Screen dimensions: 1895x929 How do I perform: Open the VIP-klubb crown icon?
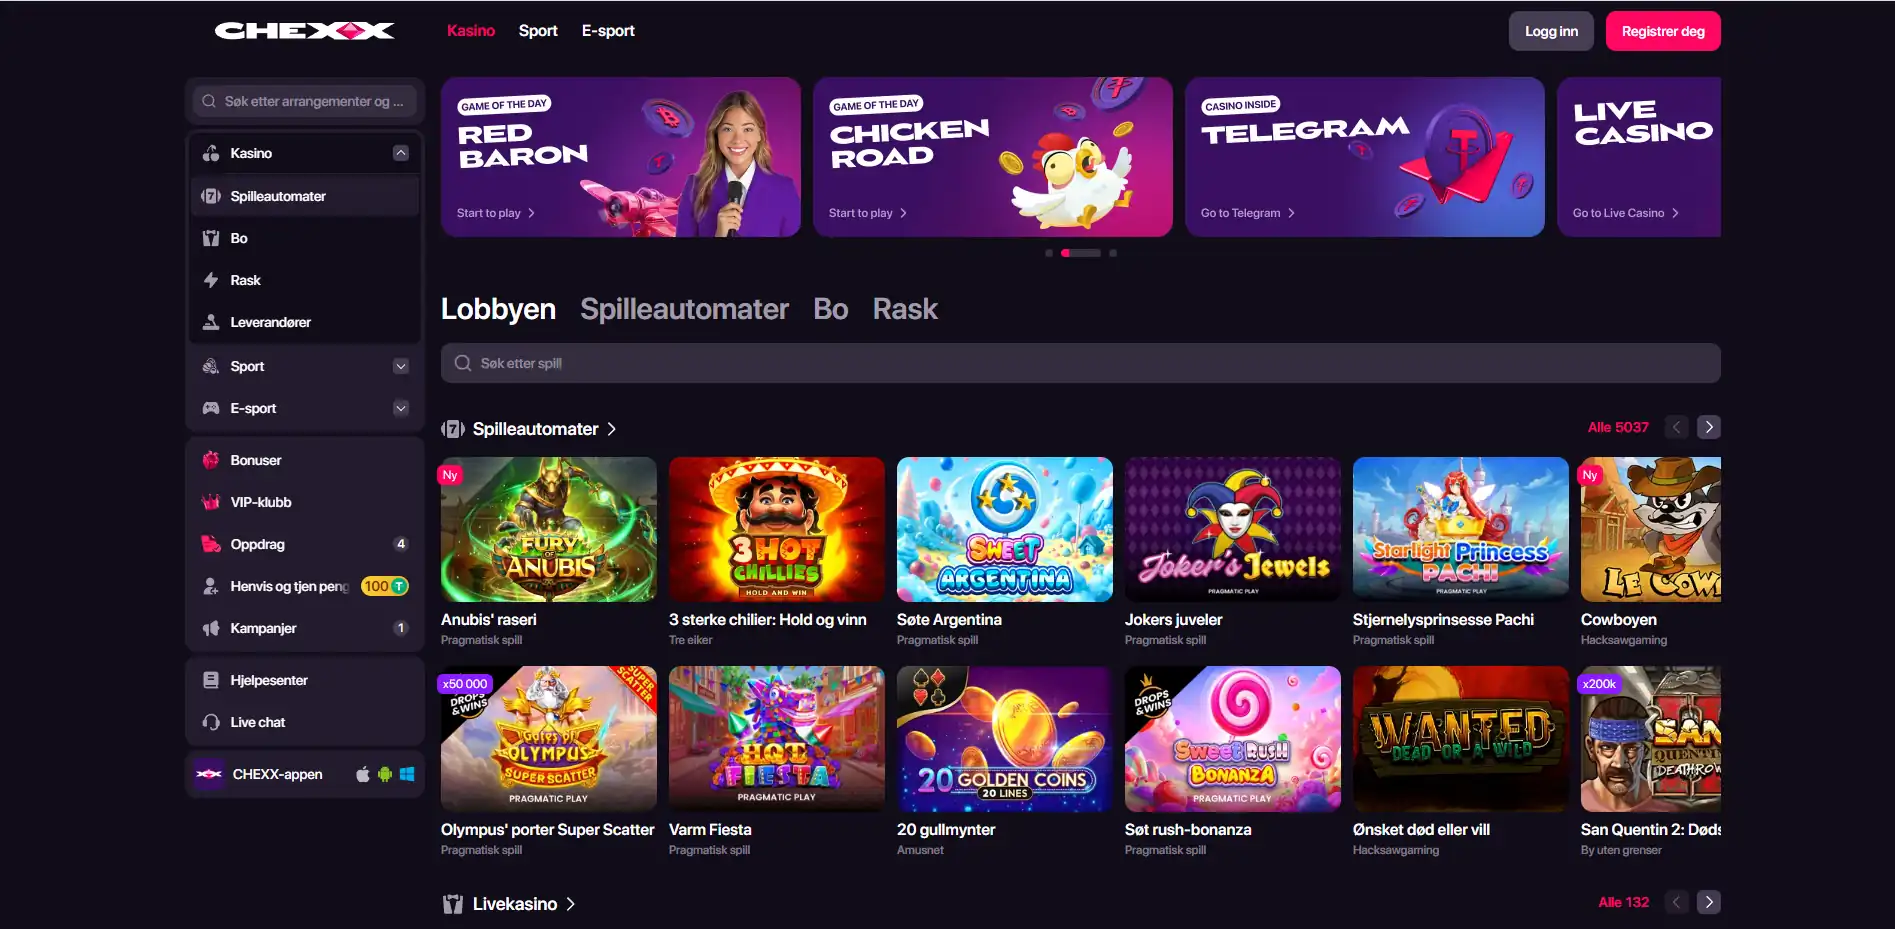(211, 502)
